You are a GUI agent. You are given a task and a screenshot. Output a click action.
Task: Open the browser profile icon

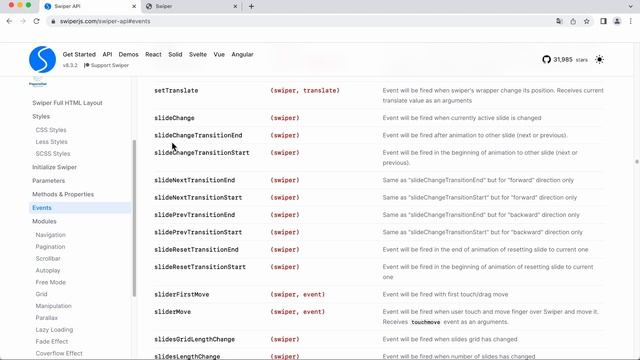pos(617,21)
